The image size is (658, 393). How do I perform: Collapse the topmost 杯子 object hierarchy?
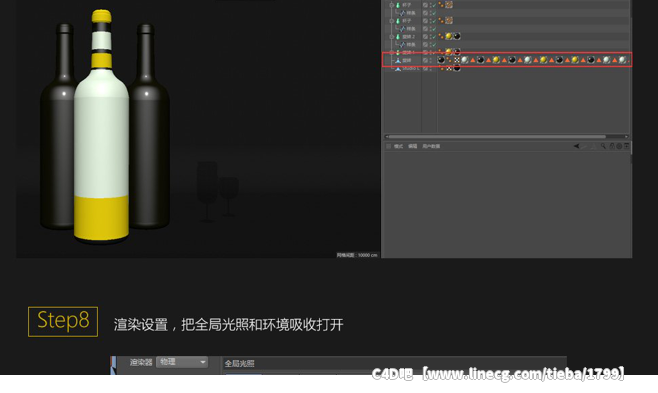tap(391, 5)
